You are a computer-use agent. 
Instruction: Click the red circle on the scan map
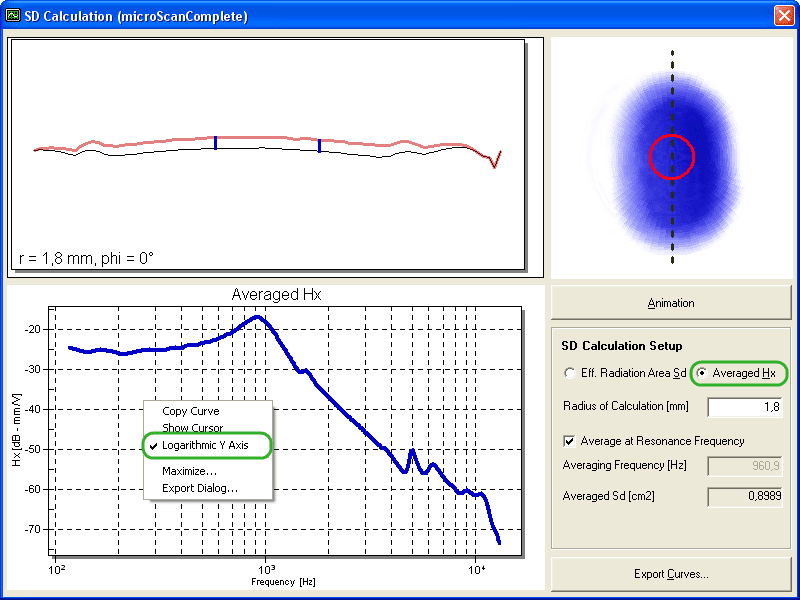672,157
